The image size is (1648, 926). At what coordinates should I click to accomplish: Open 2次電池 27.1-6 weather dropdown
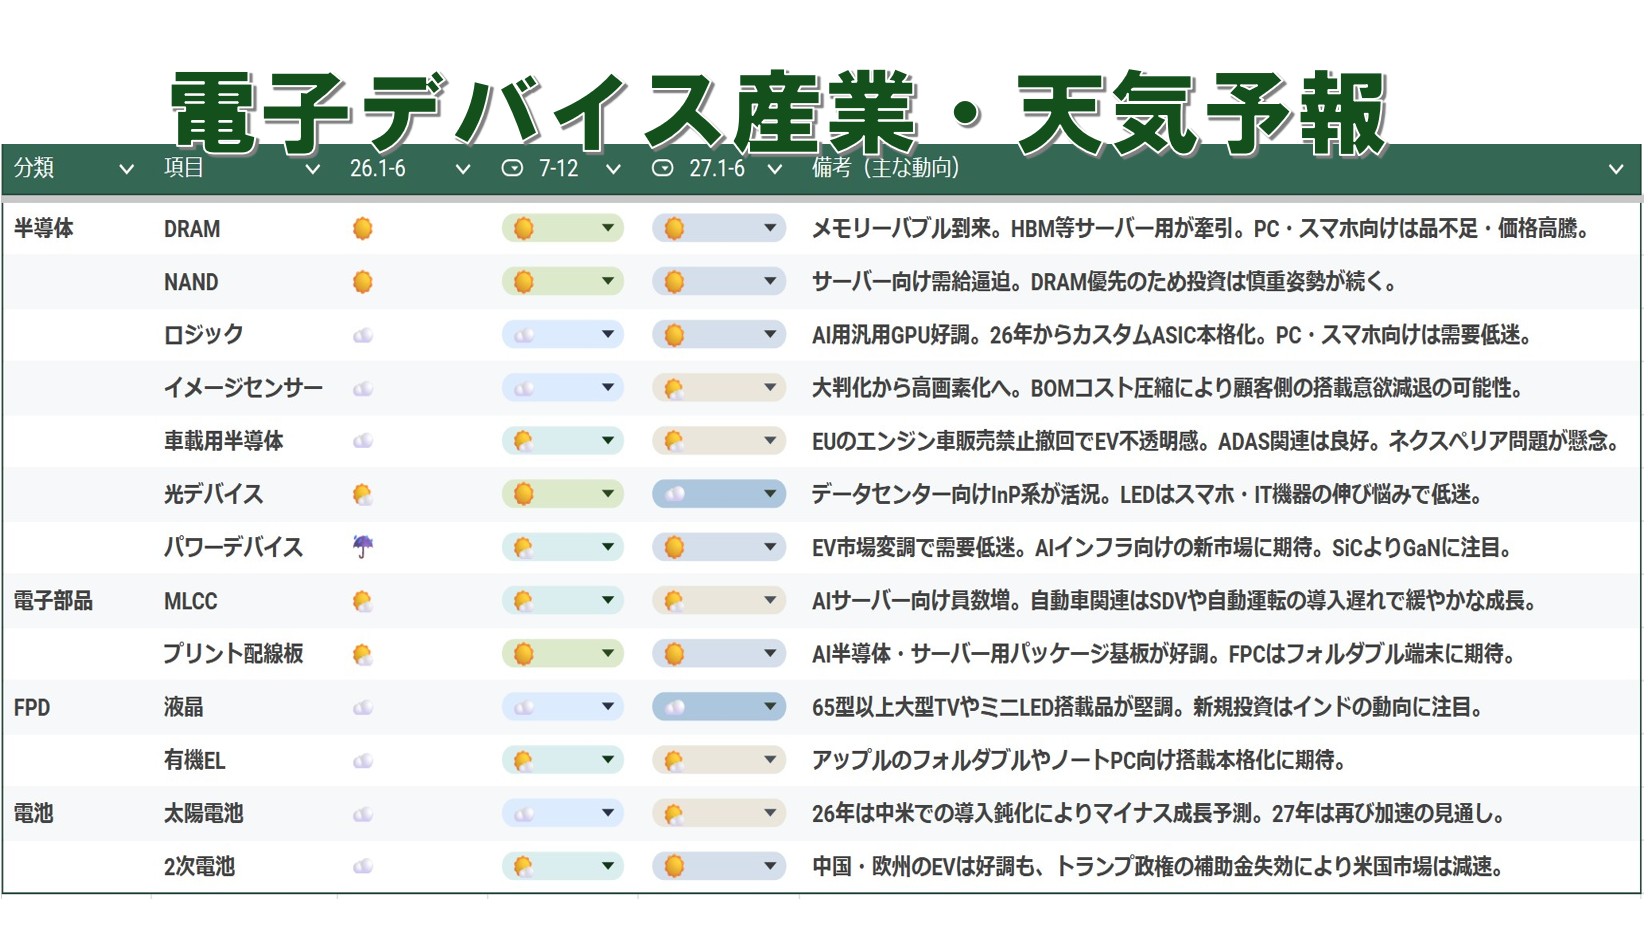pos(718,866)
